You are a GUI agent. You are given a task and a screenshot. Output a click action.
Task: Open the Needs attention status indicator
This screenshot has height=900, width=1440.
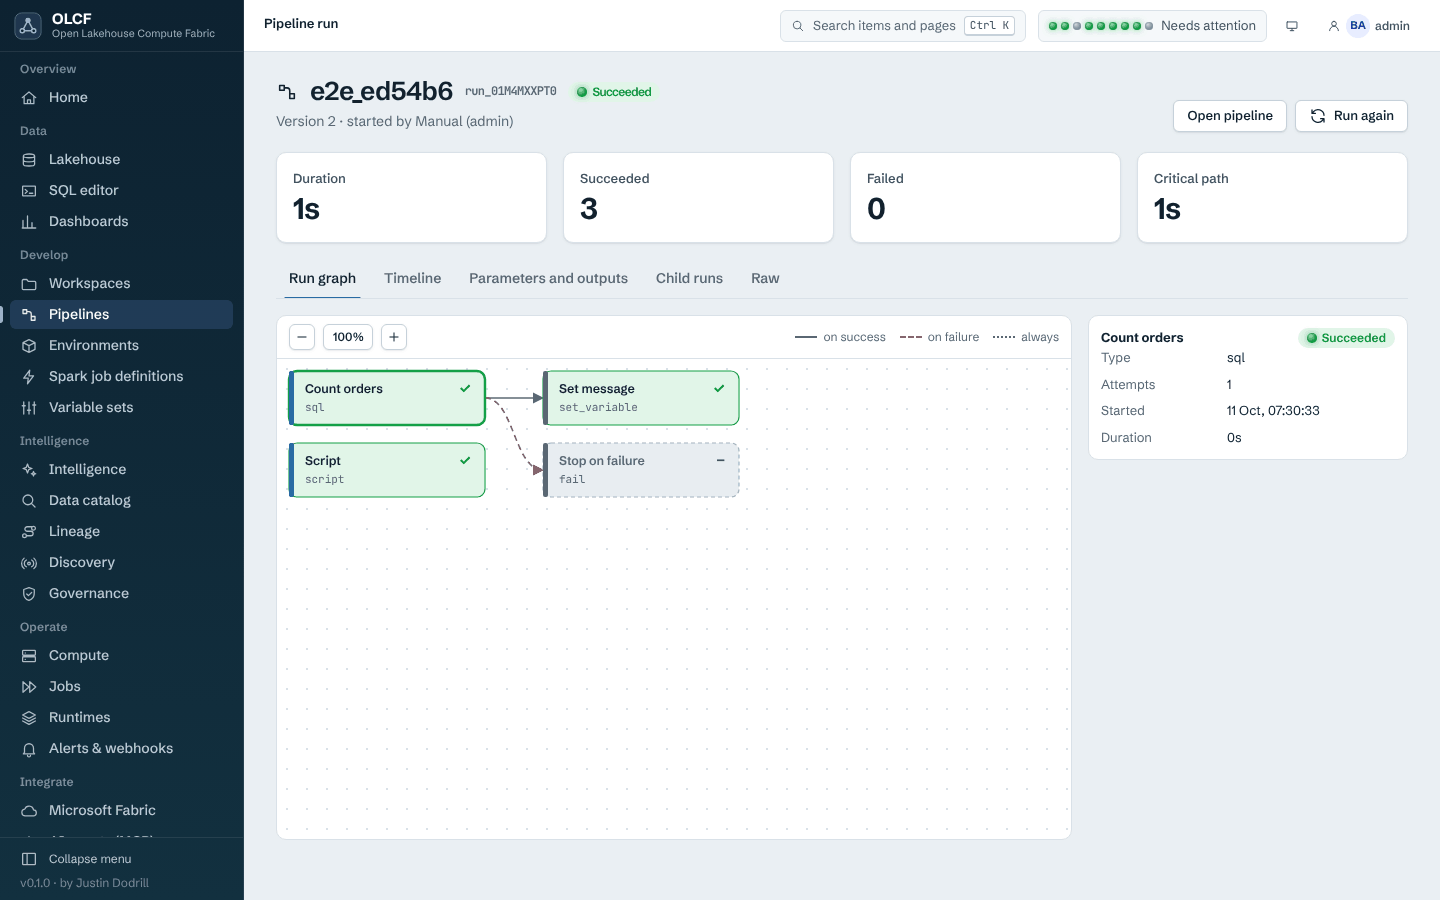pyautogui.click(x=1152, y=26)
